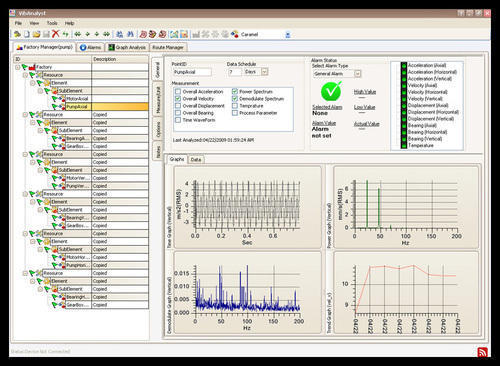500x366 pixels.
Task: Enable the Overall Acceleration checkbox
Action: coord(178,91)
